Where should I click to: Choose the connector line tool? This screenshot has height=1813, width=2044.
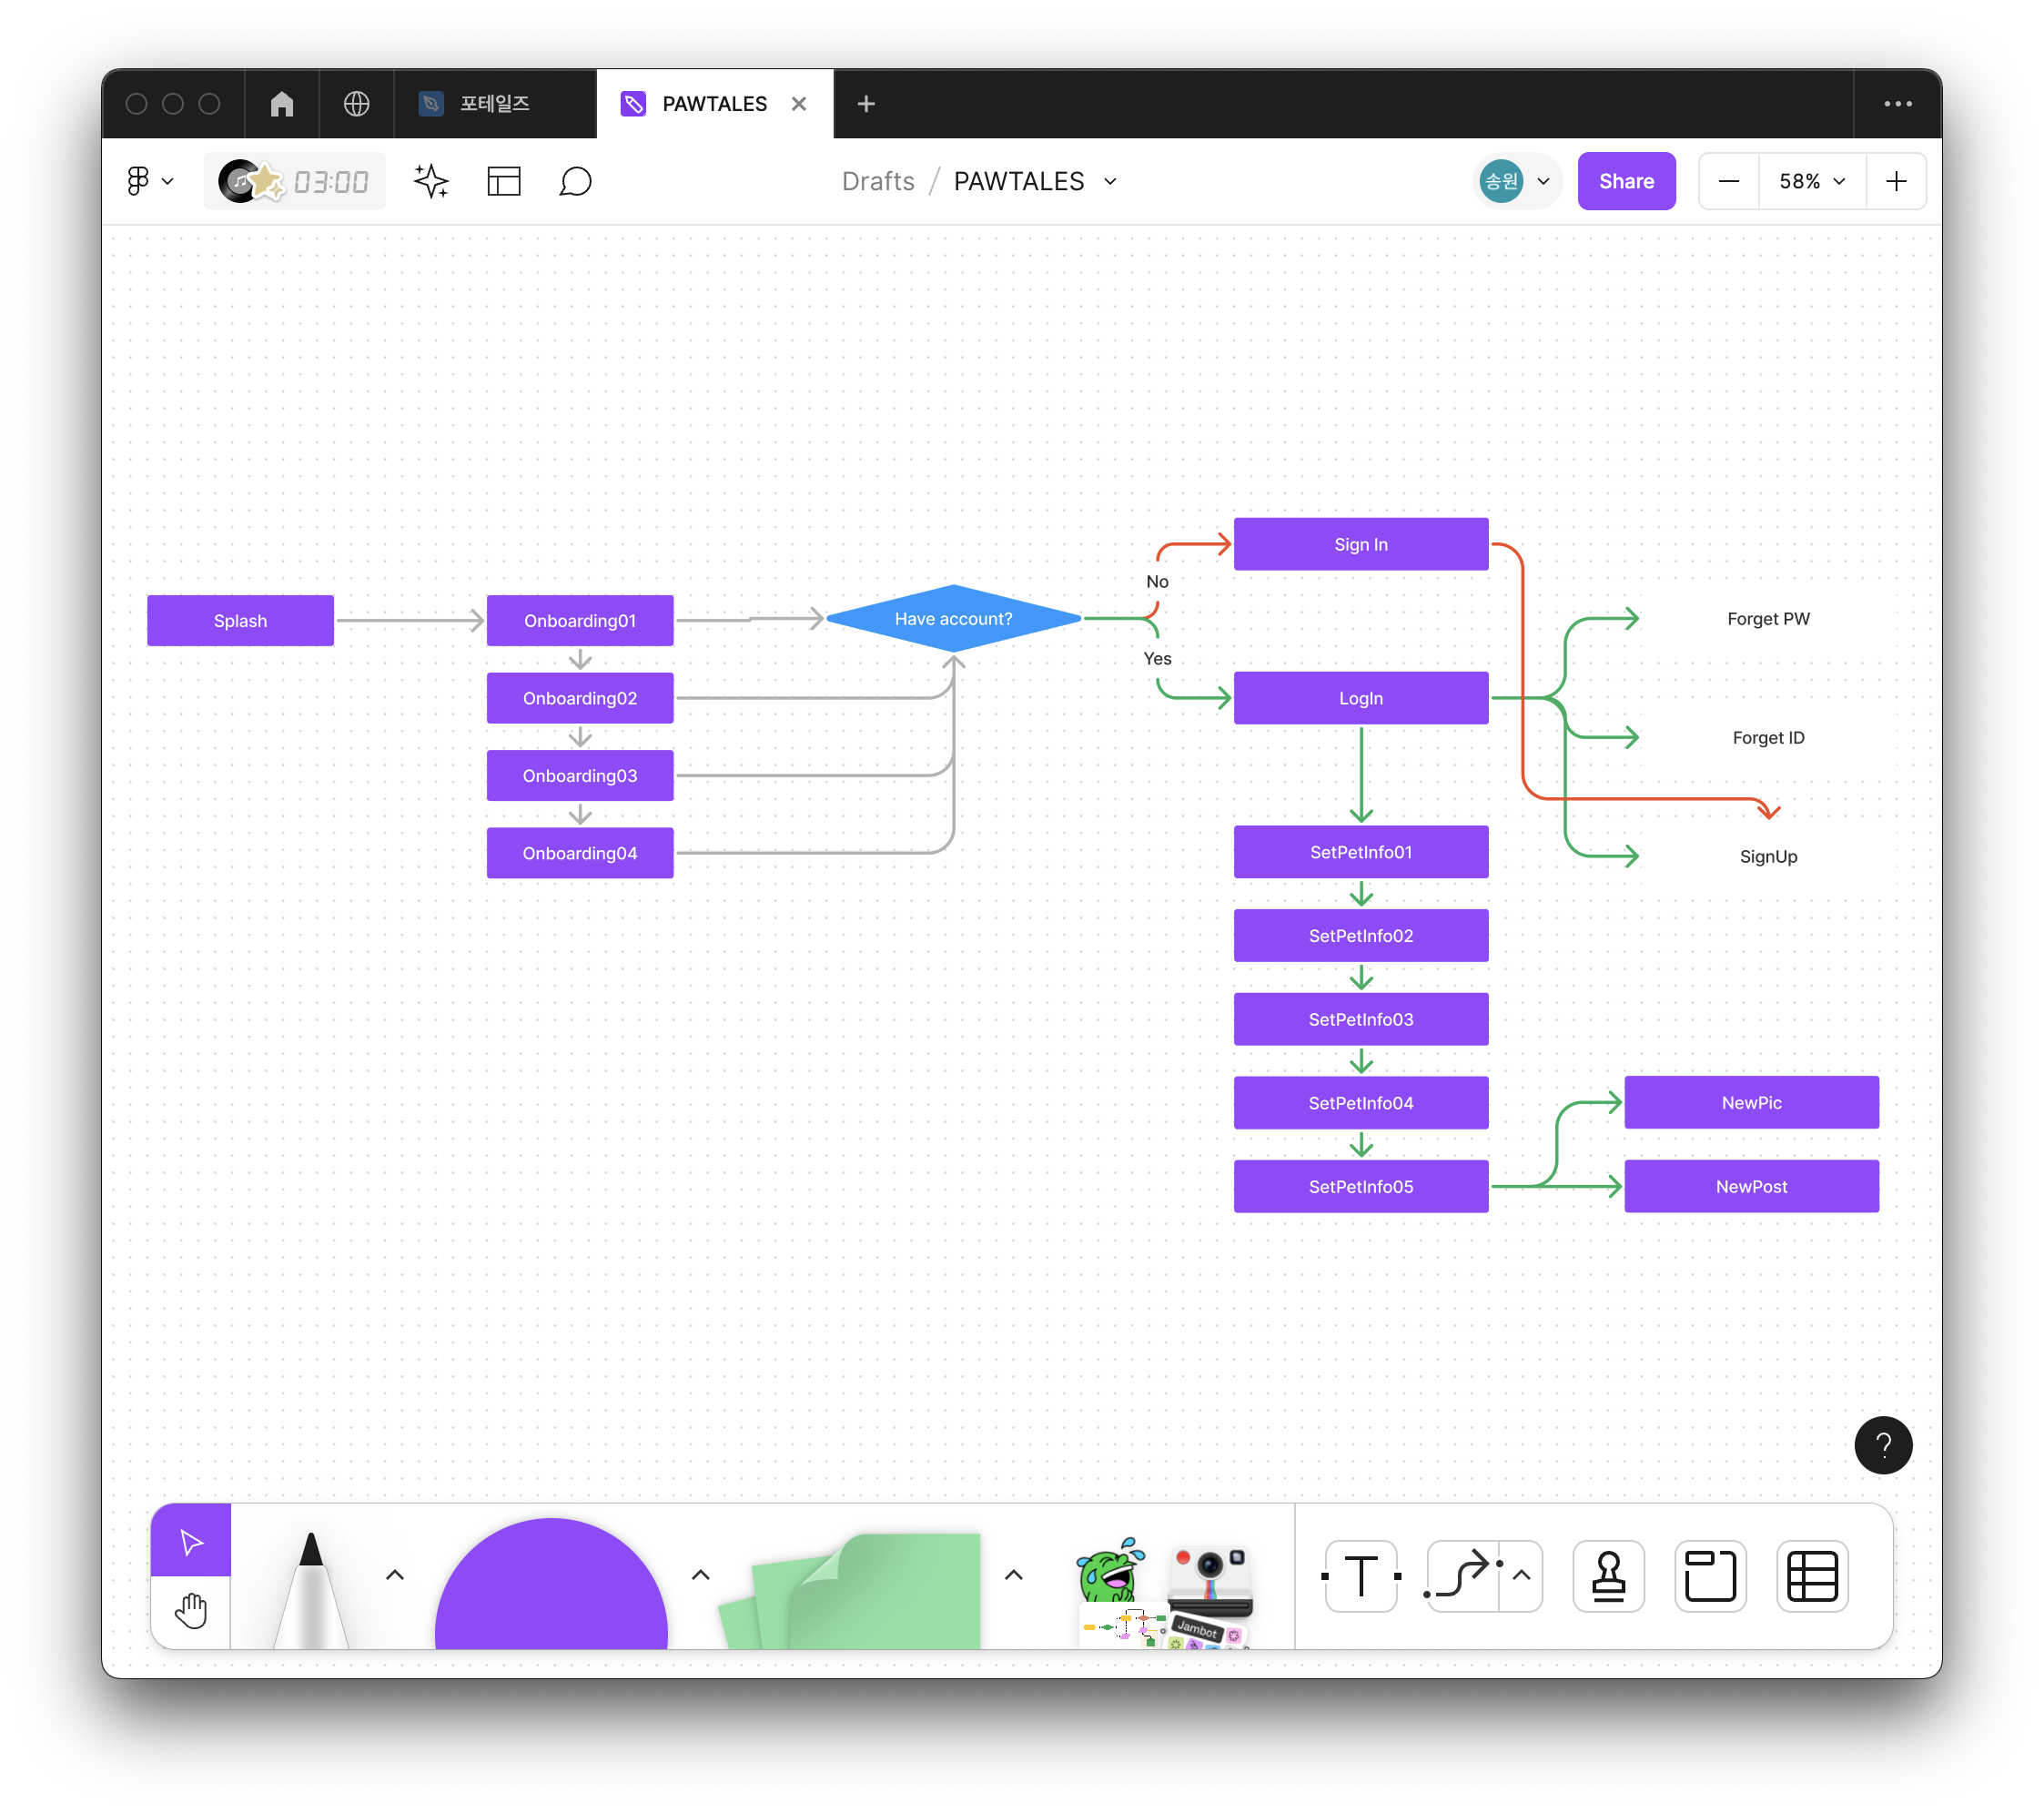(1462, 1576)
